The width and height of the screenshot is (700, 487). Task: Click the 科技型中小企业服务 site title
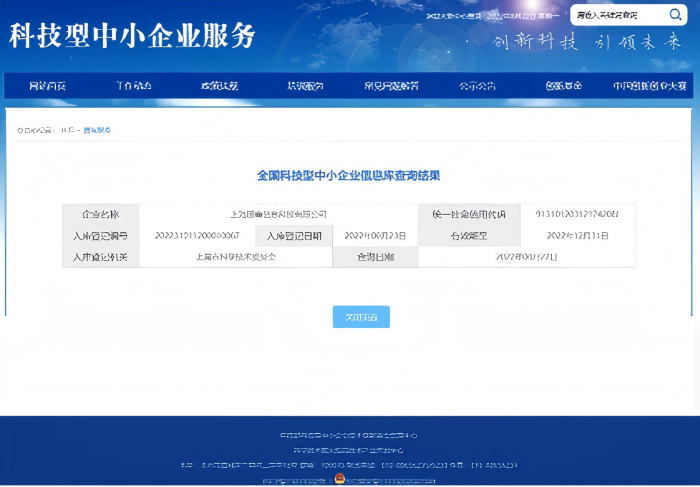[x=133, y=36]
